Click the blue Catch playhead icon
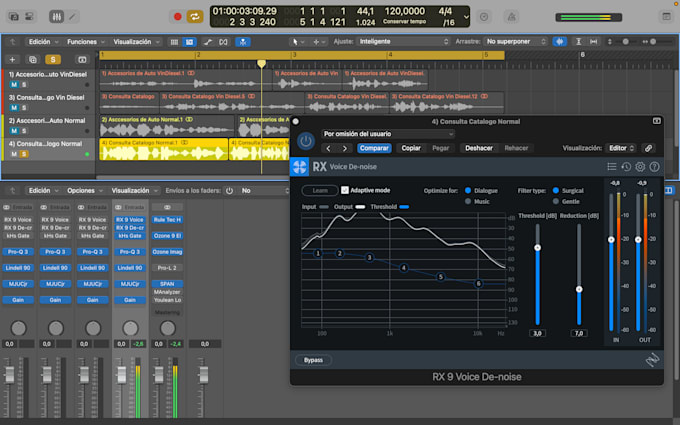This screenshot has height=425, width=680. tap(243, 42)
